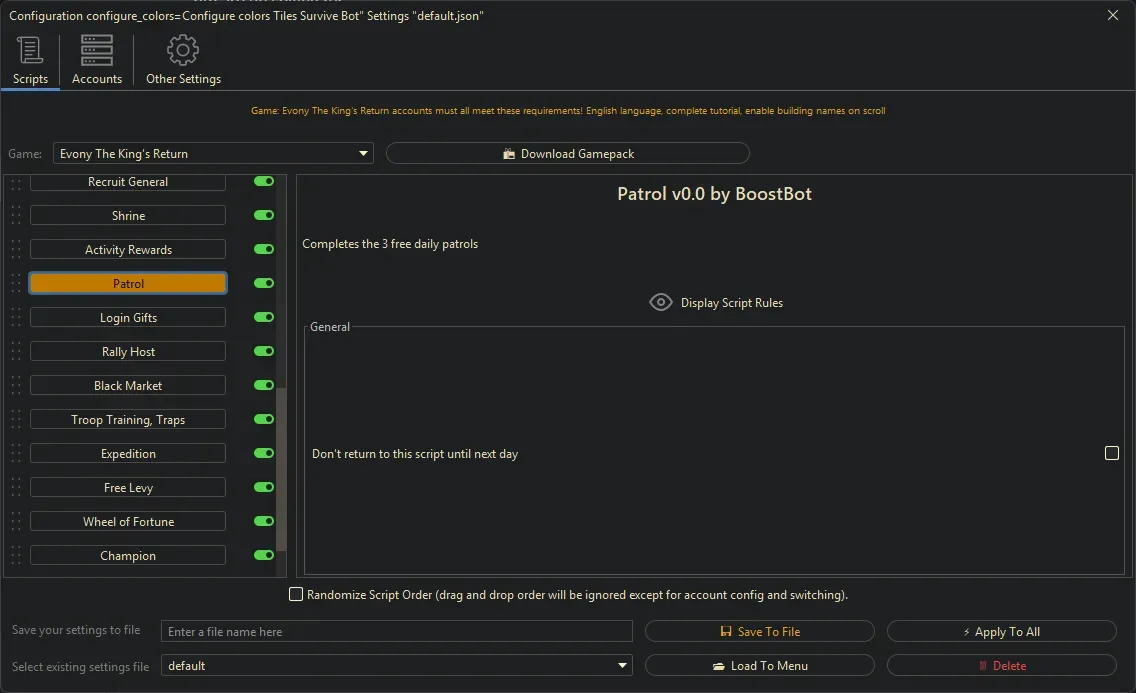Focus the file name input field
Viewport: 1136px width, 693px height.
pyautogui.click(x=396, y=632)
